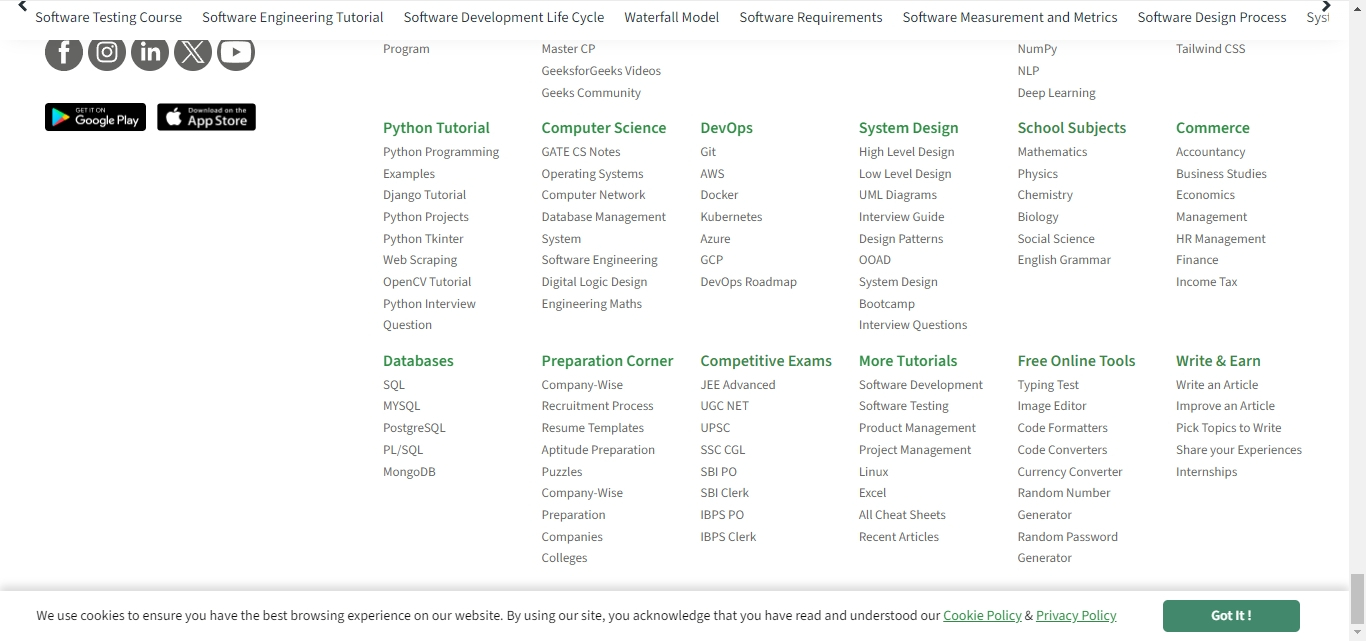Select Software Development Life Cycle tab
The image size is (1366, 641).
click(x=504, y=17)
